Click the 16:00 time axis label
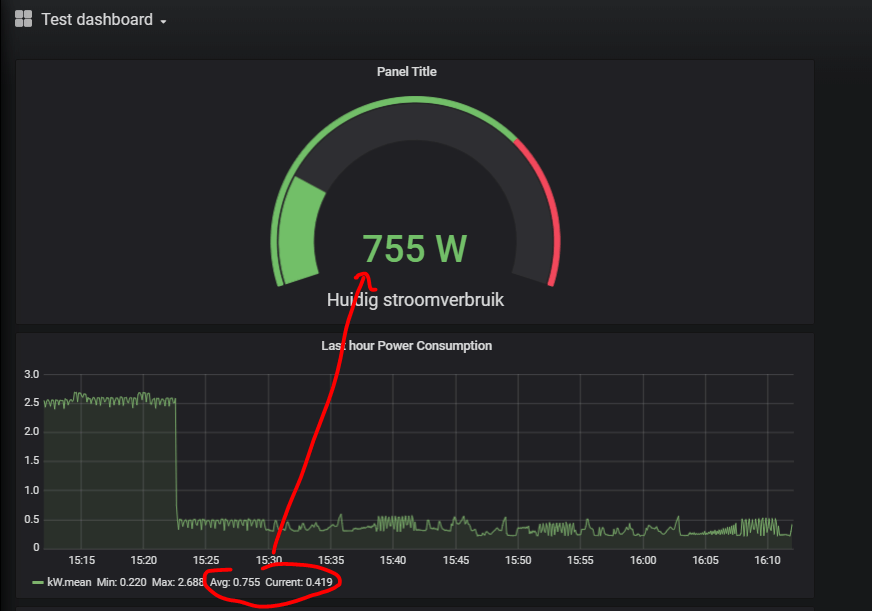Image resolution: width=872 pixels, height=611 pixels. click(x=643, y=560)
